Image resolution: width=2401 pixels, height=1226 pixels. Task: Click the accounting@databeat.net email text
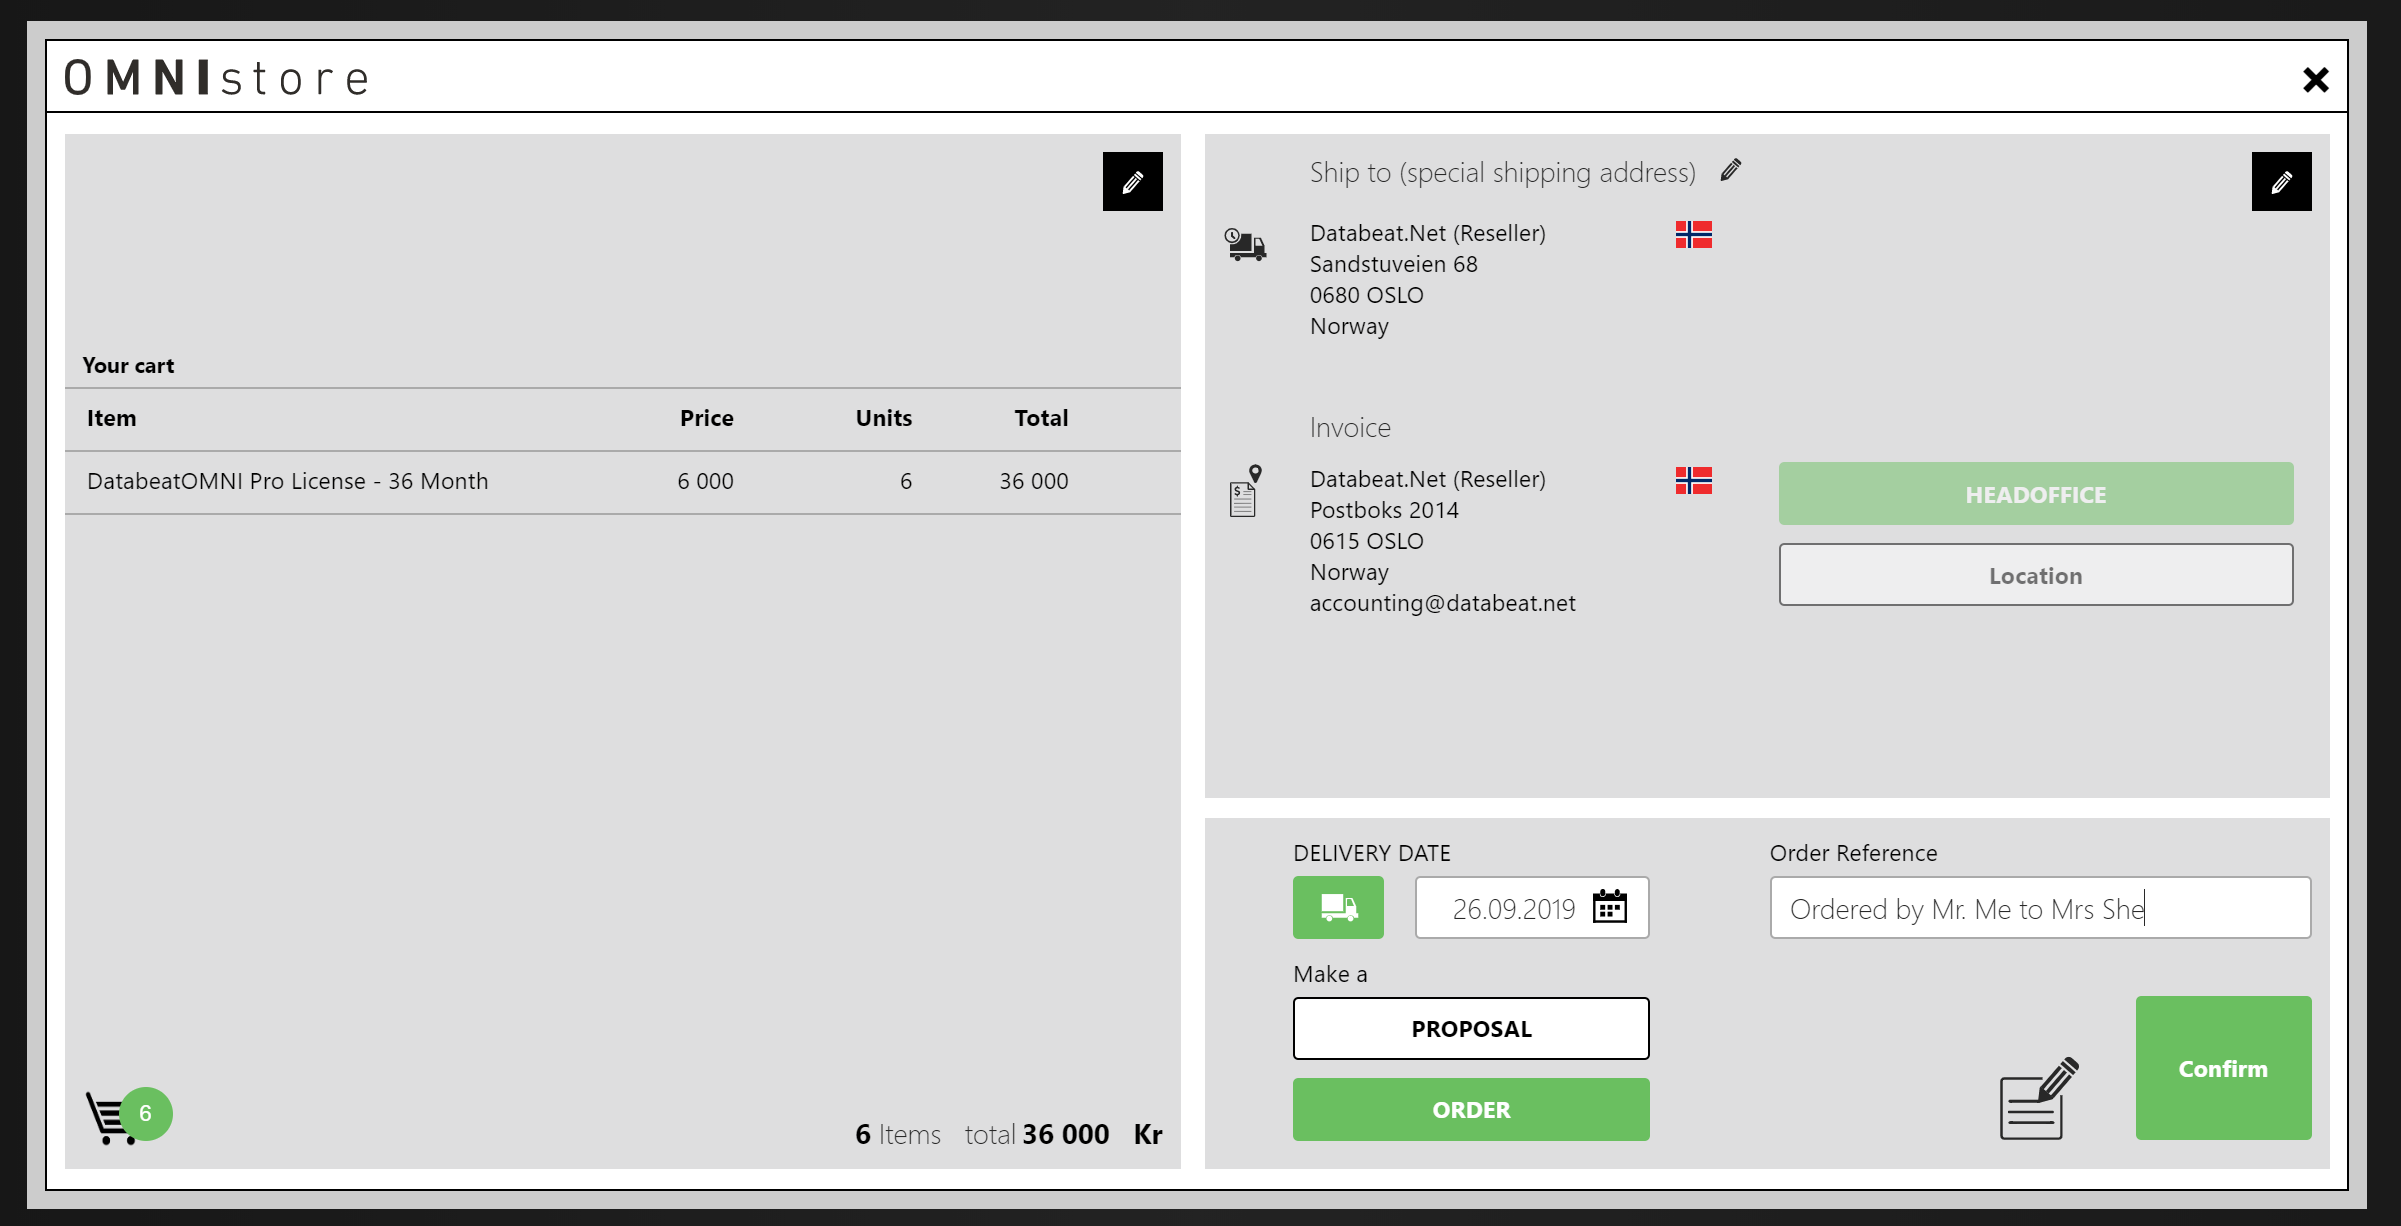click(1442, 603)
